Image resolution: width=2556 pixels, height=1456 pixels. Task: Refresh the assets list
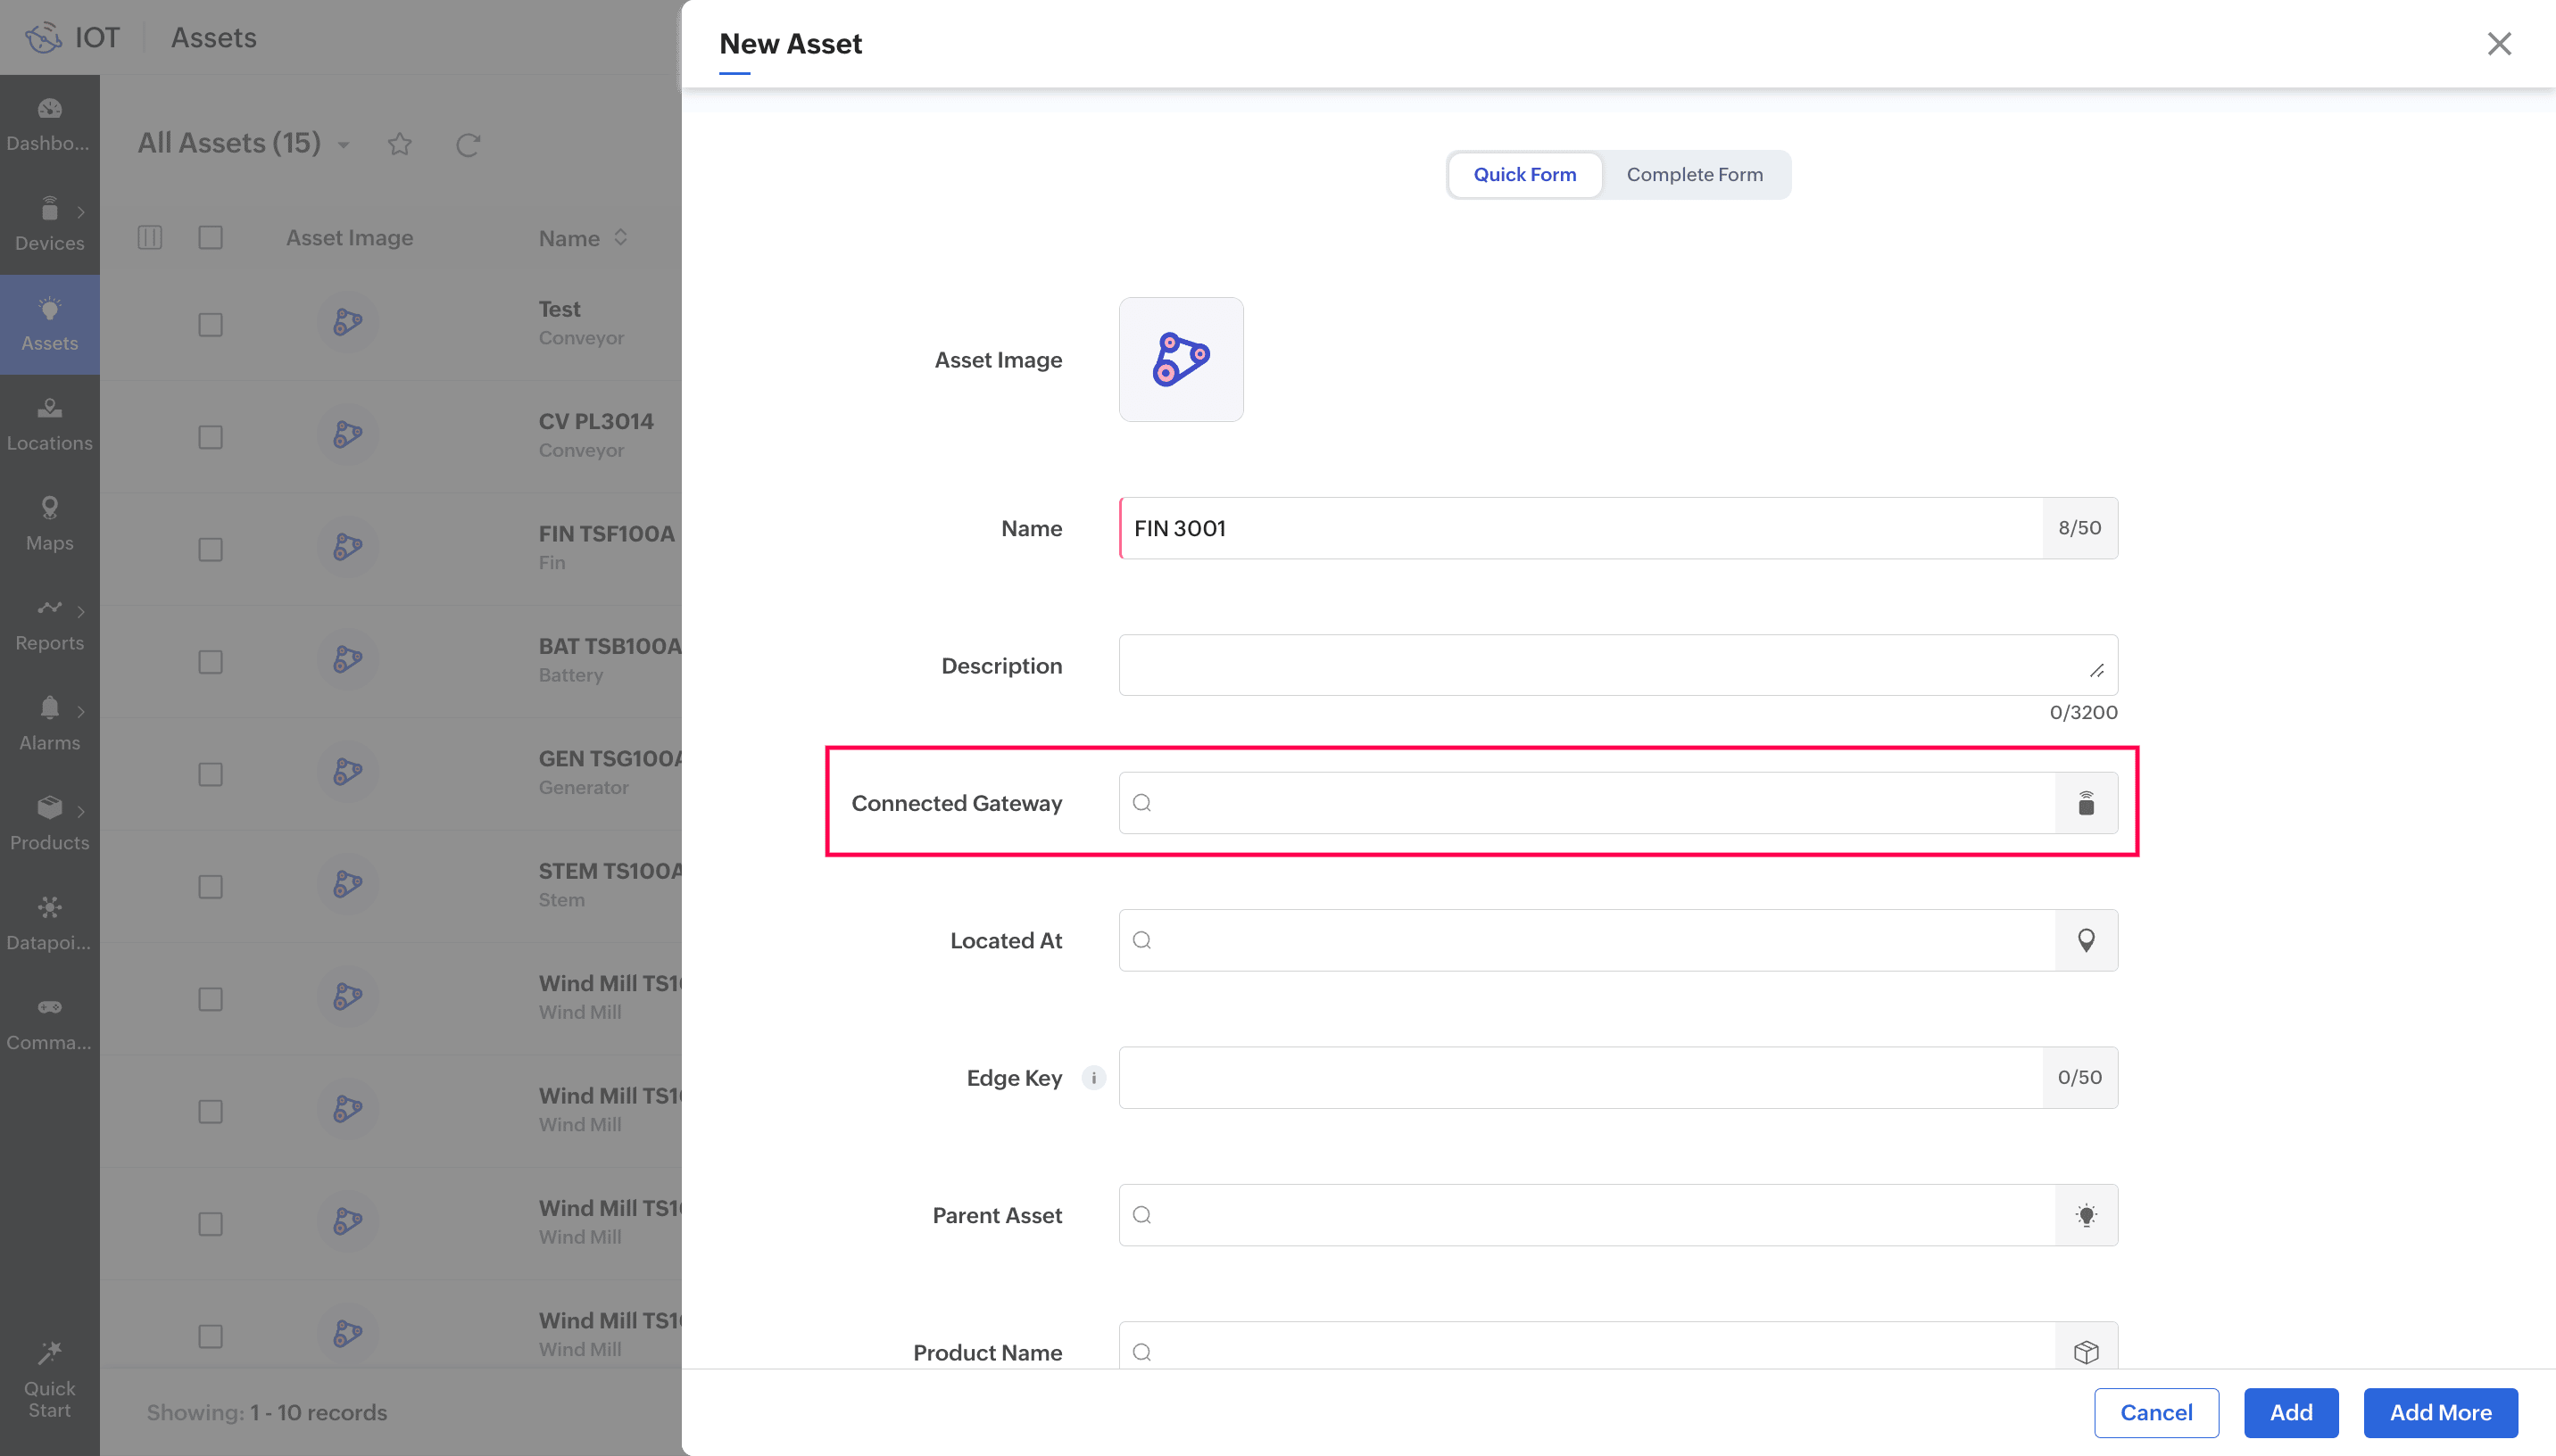468,145
